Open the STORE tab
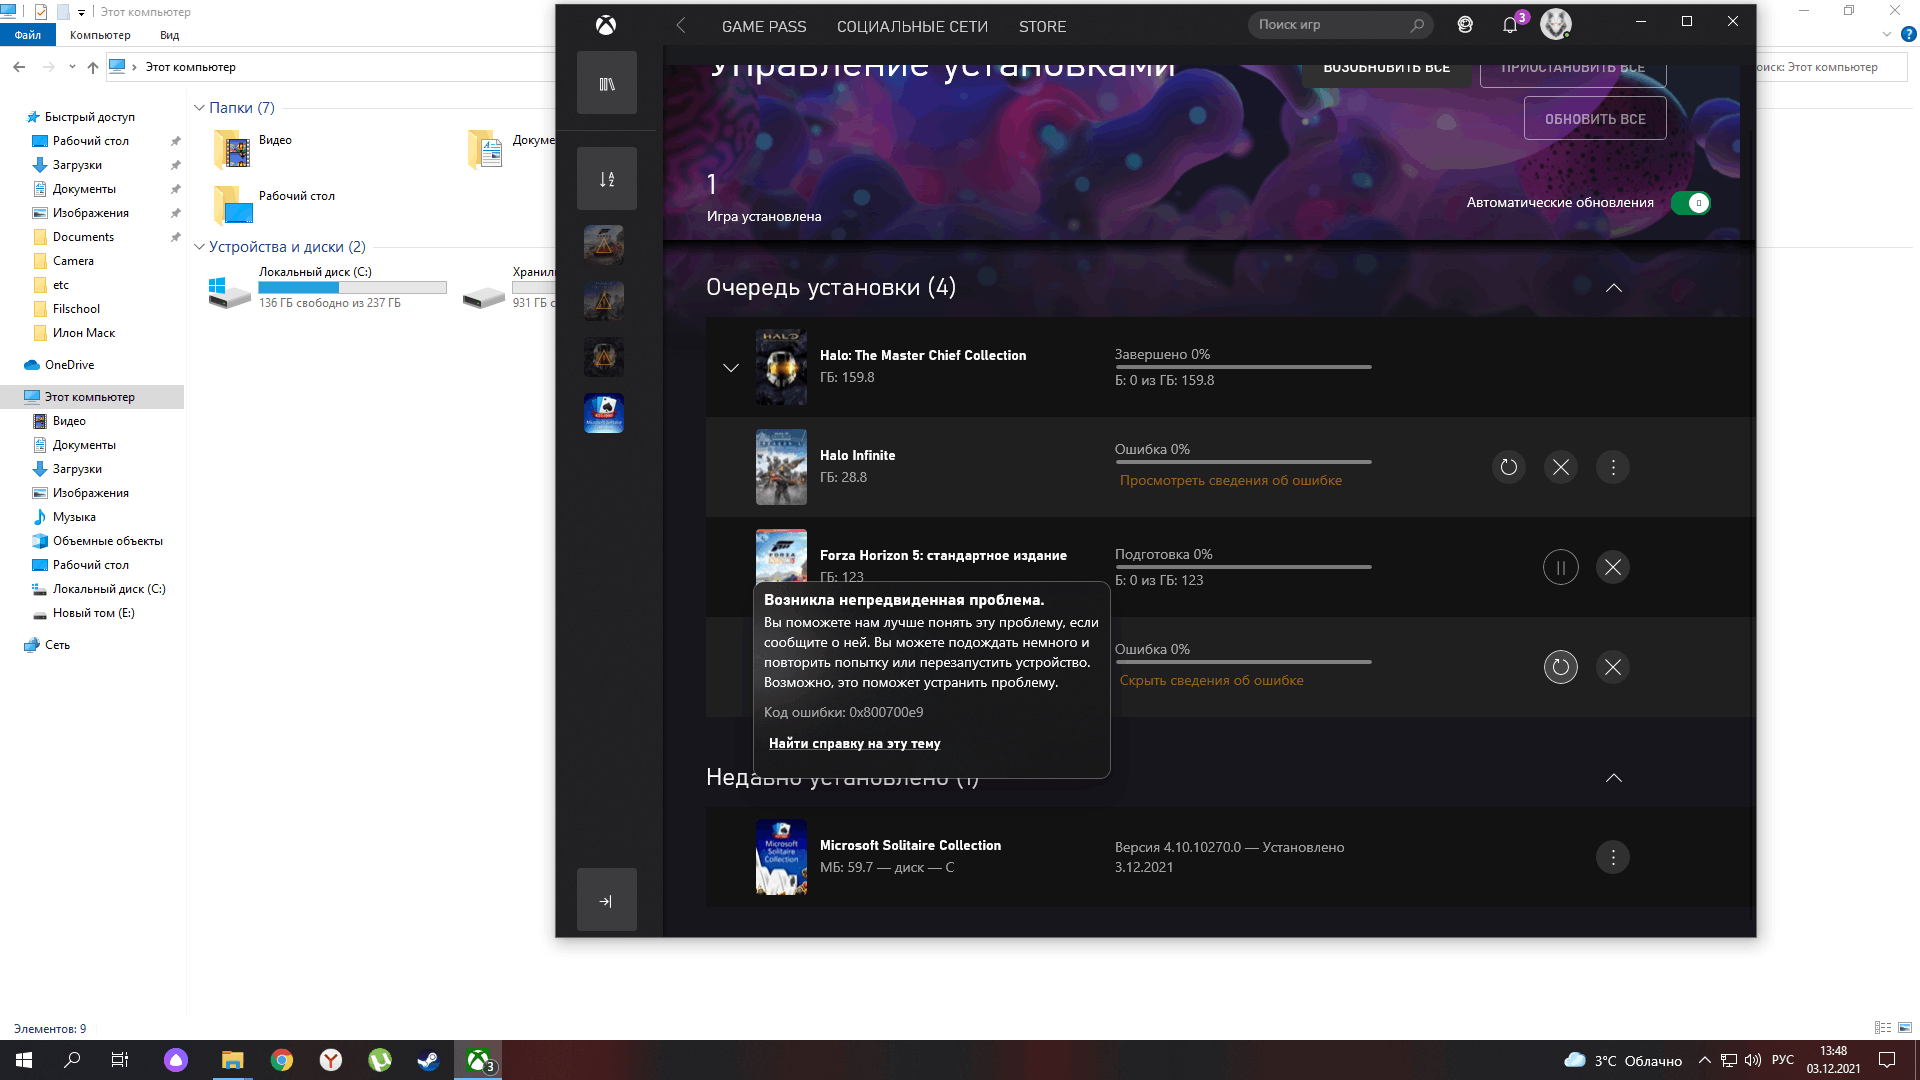Viewport: 1920px width, 1080px height. tap(1042, 27)
